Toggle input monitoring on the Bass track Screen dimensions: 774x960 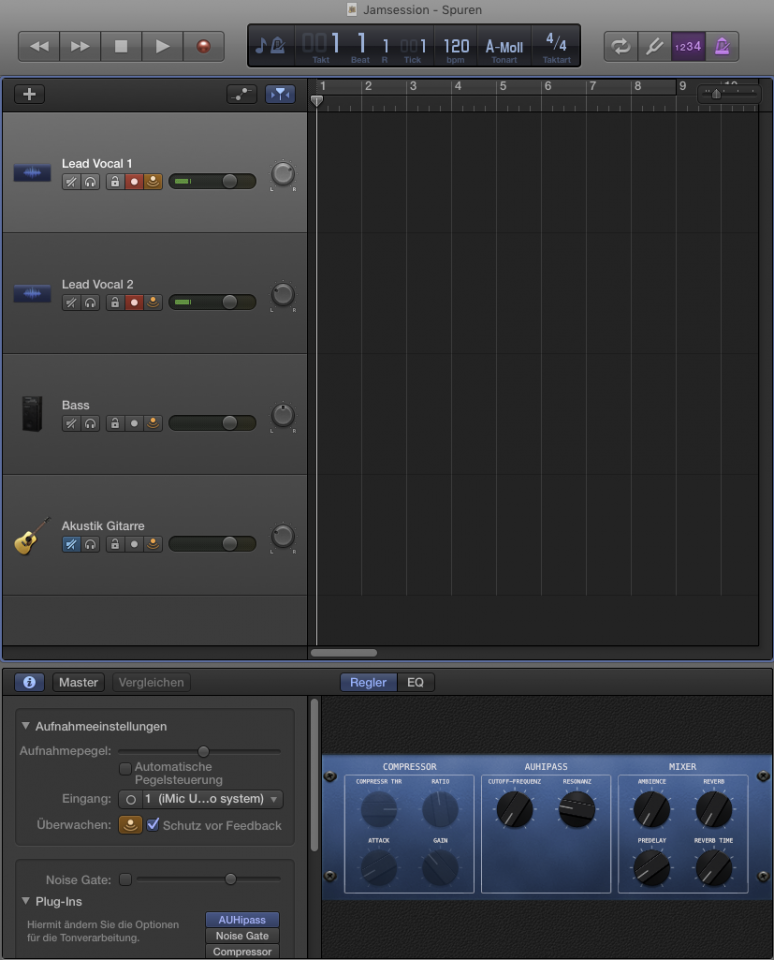(153, 423)
